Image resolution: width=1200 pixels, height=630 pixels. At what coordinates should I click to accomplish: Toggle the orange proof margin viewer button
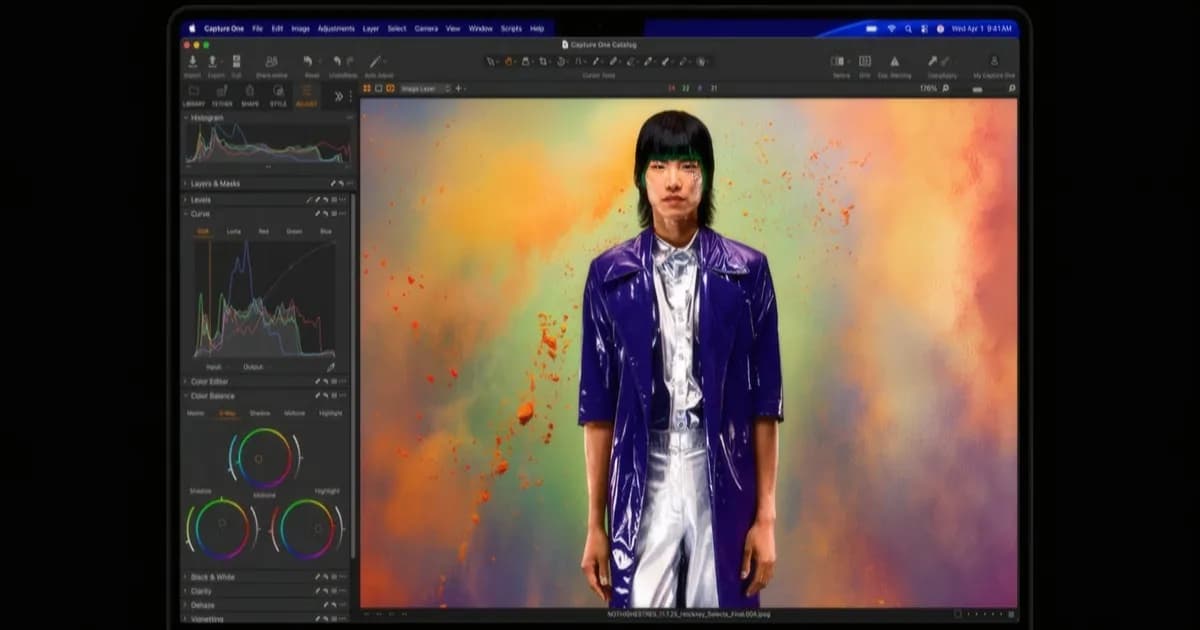[x=389, y=88]
